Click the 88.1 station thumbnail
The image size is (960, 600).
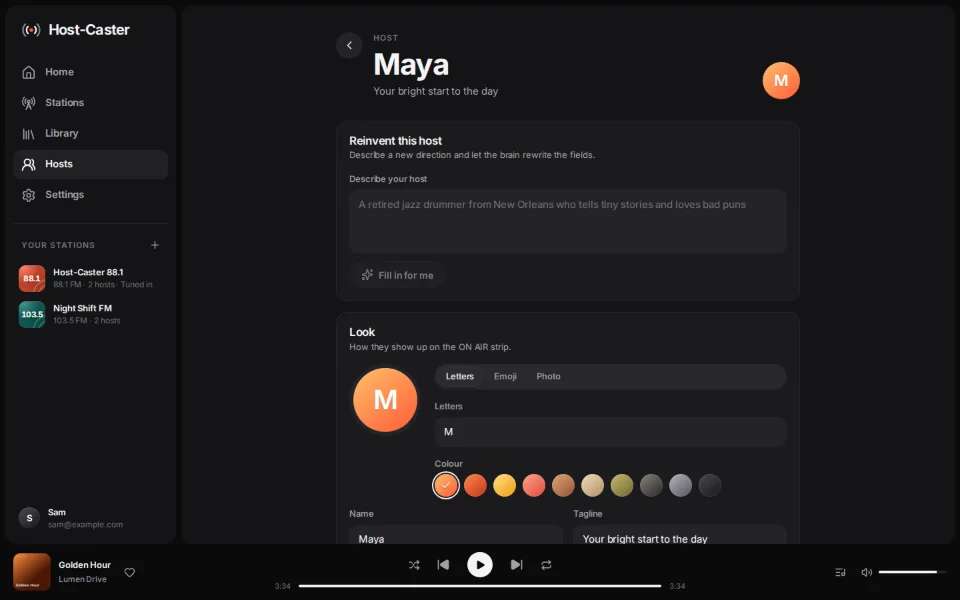pos(32,278)
